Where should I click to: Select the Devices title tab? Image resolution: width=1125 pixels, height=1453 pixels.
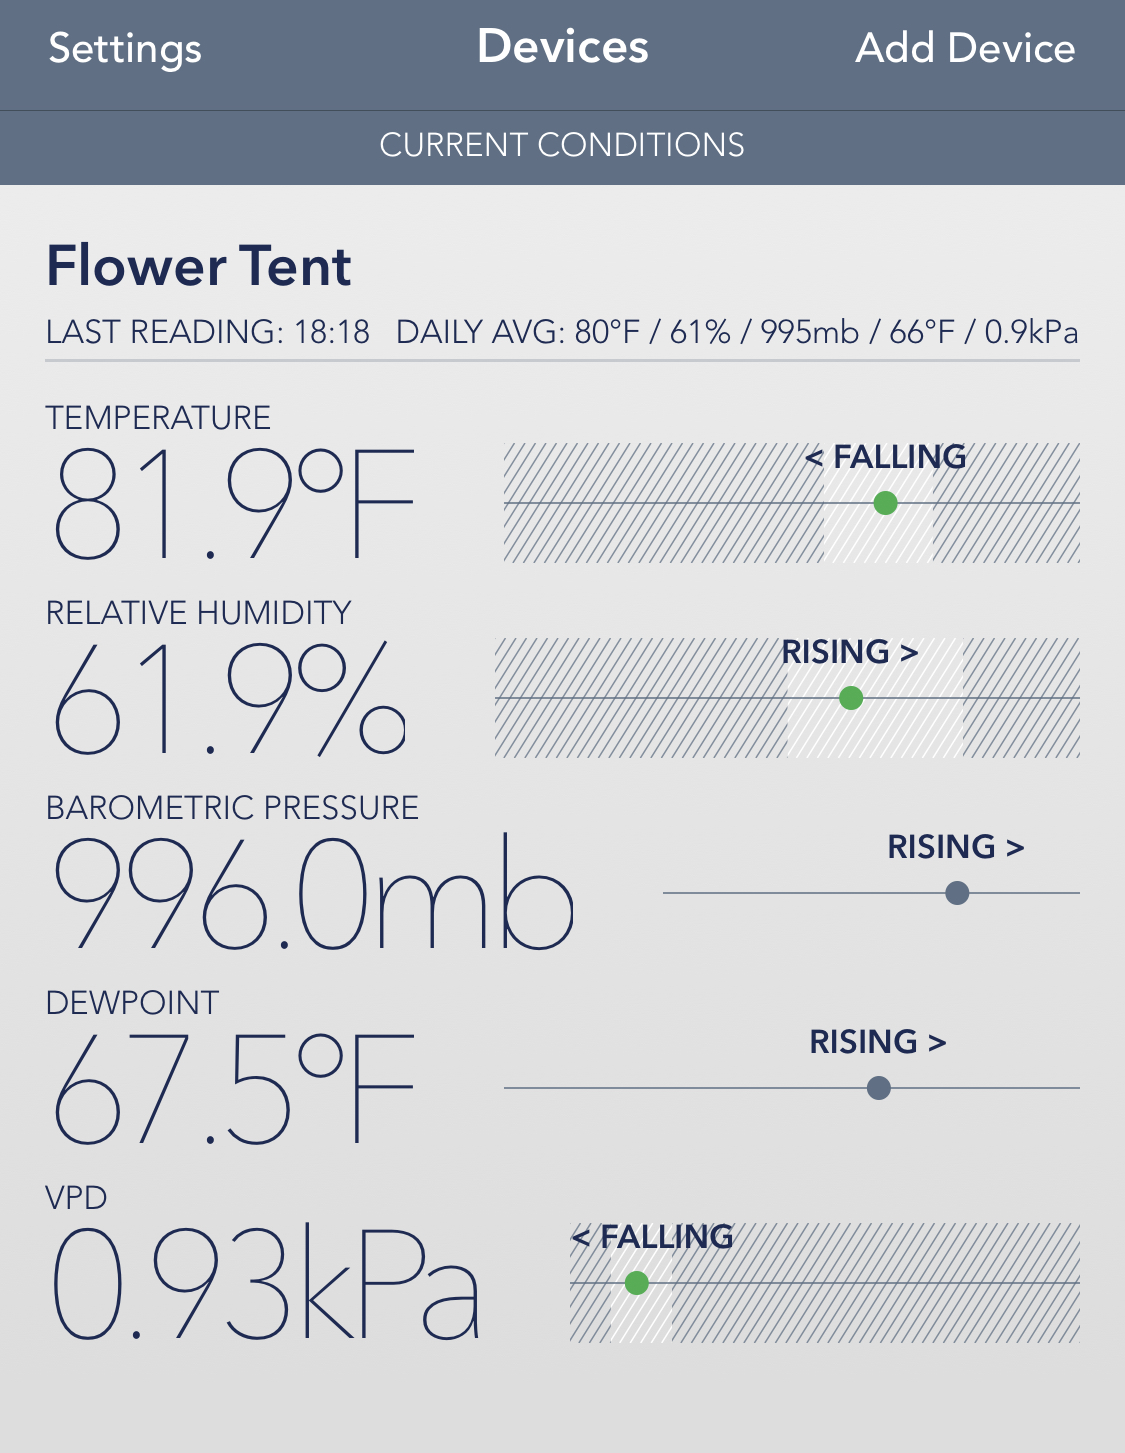pyautogui.click(x=562, y=47)
